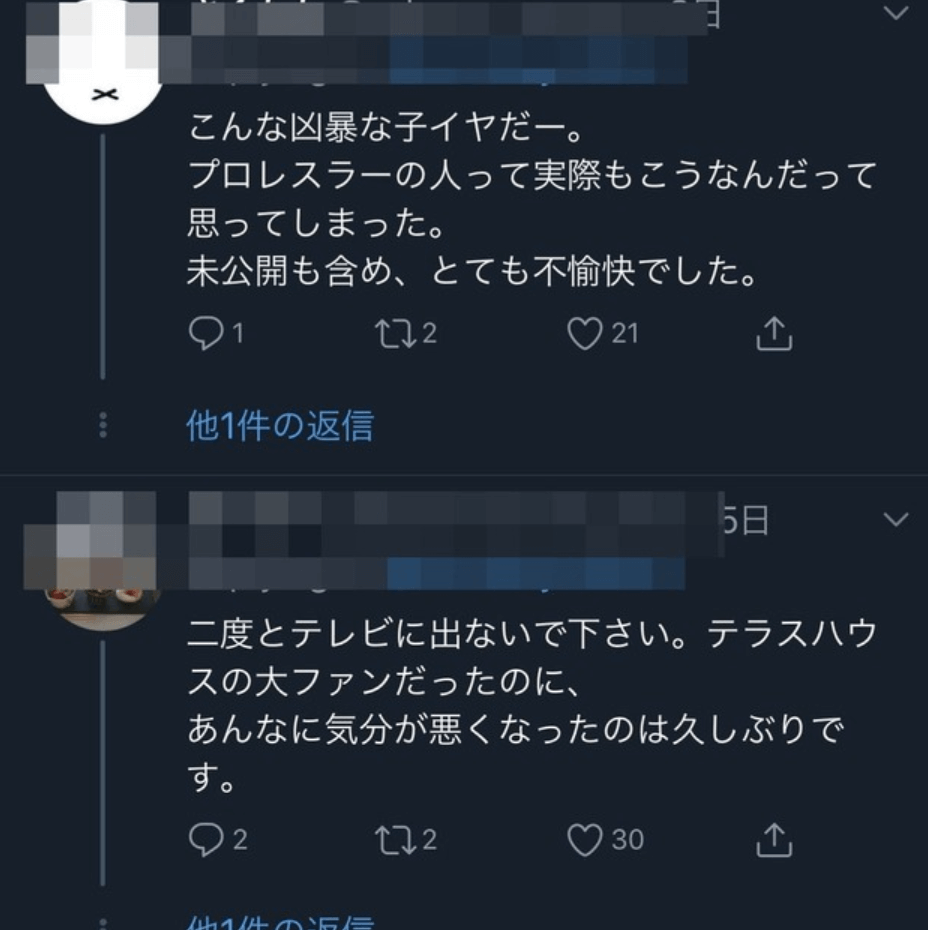Open the white bunny profile avatar

click(x=103, y=62)
